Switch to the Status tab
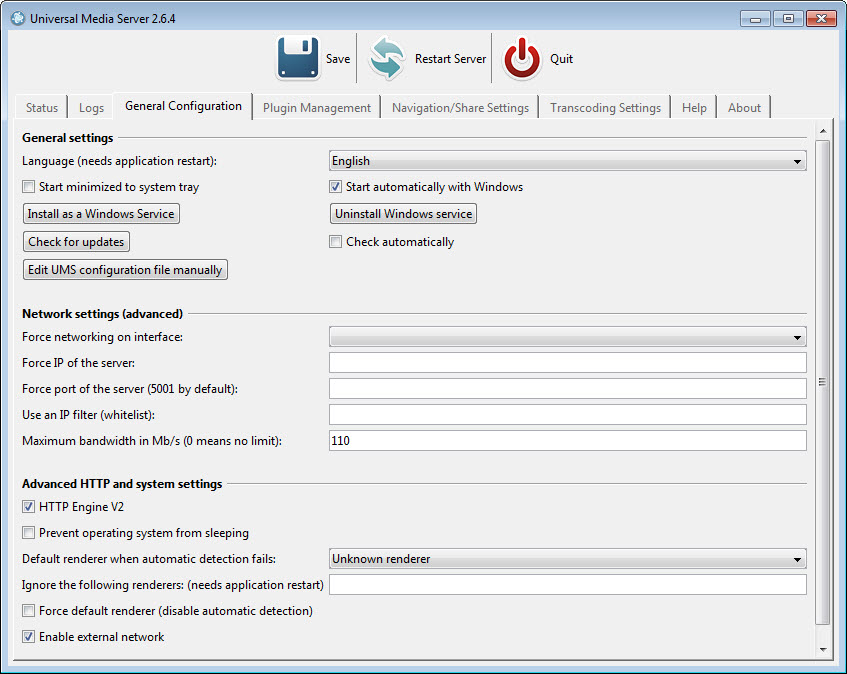 click(x=42, y=107)
